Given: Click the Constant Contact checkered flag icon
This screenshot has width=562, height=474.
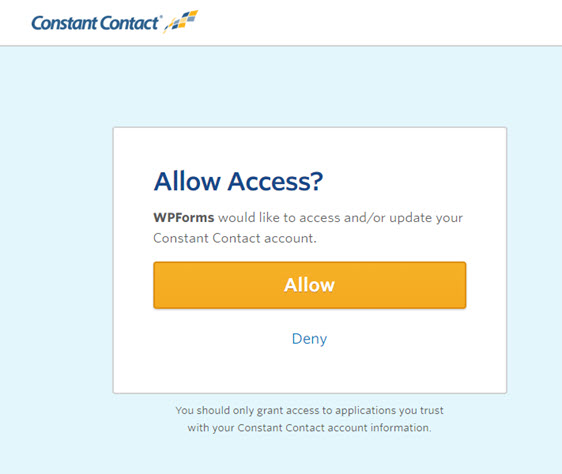Looking at the screenshot, I should click(x=181, y=21).
